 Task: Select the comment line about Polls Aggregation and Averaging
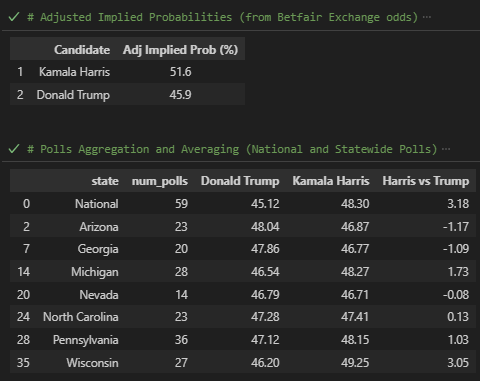[x=232, y=149]
